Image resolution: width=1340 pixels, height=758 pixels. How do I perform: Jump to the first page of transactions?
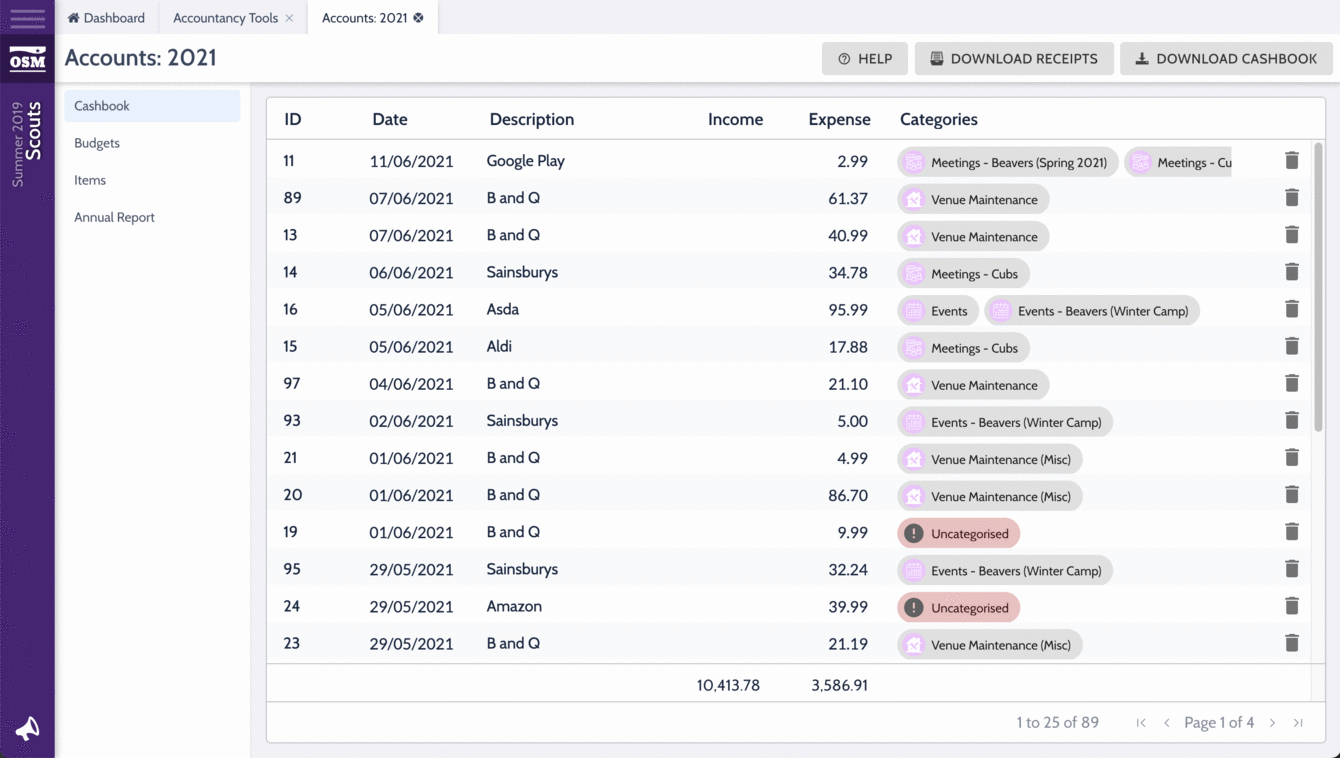click(x=1140, y=722)
